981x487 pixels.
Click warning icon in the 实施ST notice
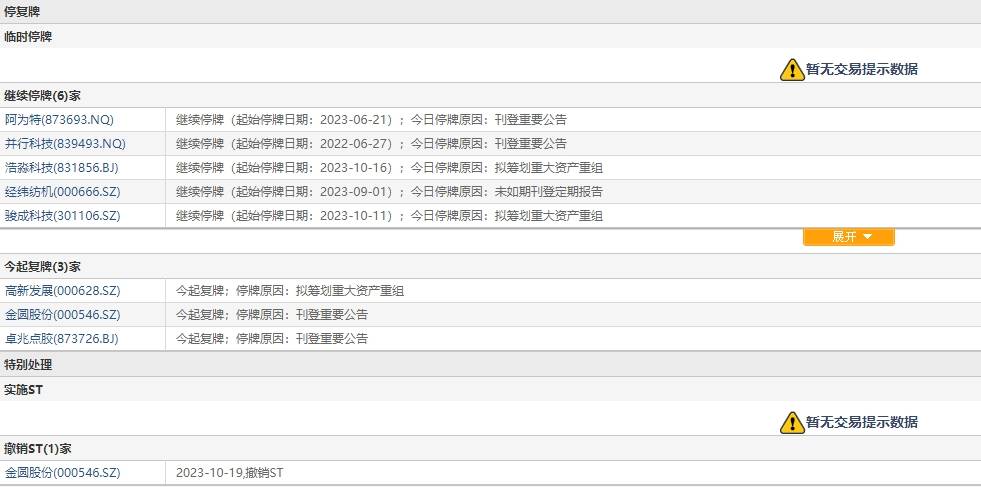coord(792,423)
